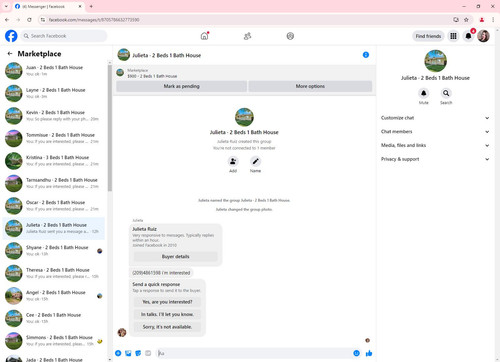Open more actions plus icon in composer

click(x=118, y=353)
